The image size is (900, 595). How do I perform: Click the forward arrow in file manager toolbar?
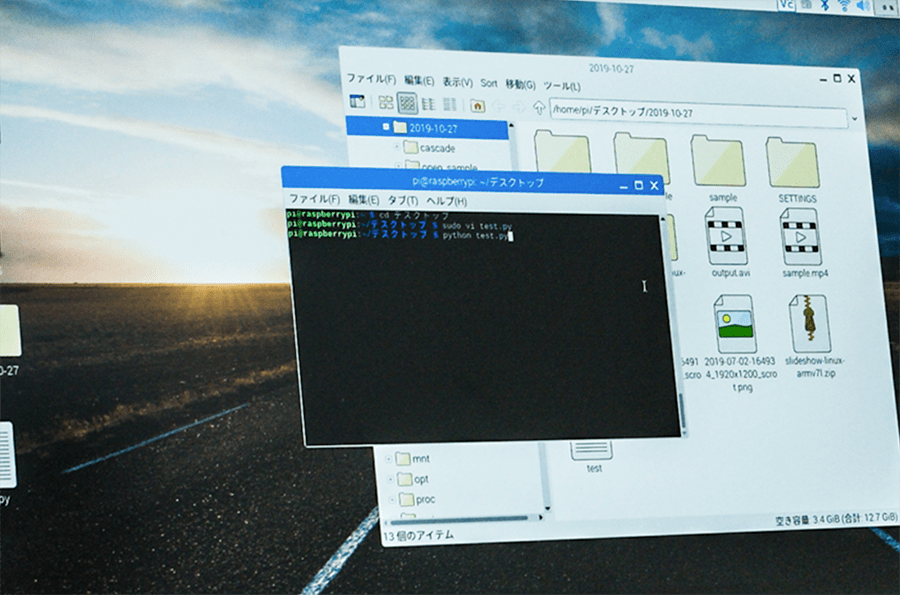[518, 107]
